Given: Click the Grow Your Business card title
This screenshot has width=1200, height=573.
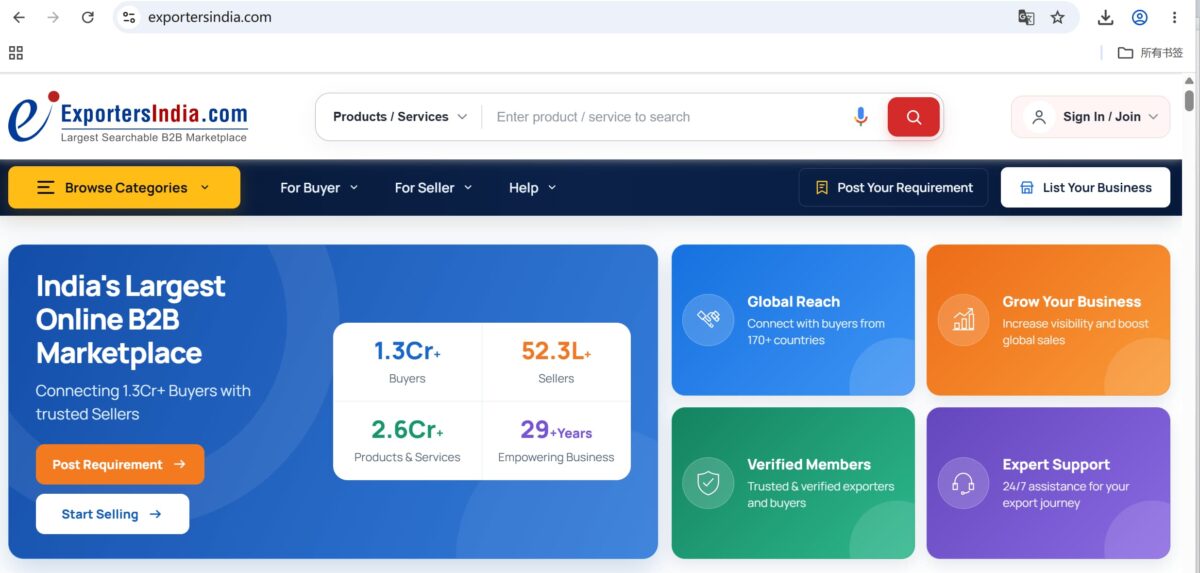Looking at the screenshot, I should click(1071, 301).
